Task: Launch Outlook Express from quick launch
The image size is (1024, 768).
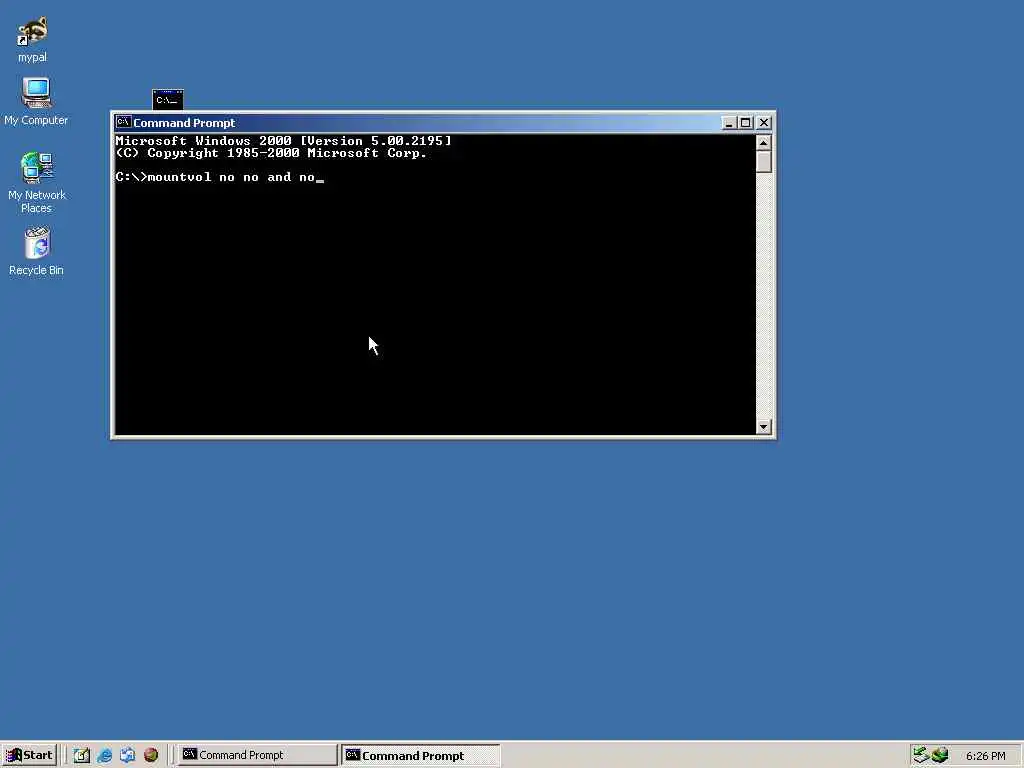Action: (x=127, y=755)
